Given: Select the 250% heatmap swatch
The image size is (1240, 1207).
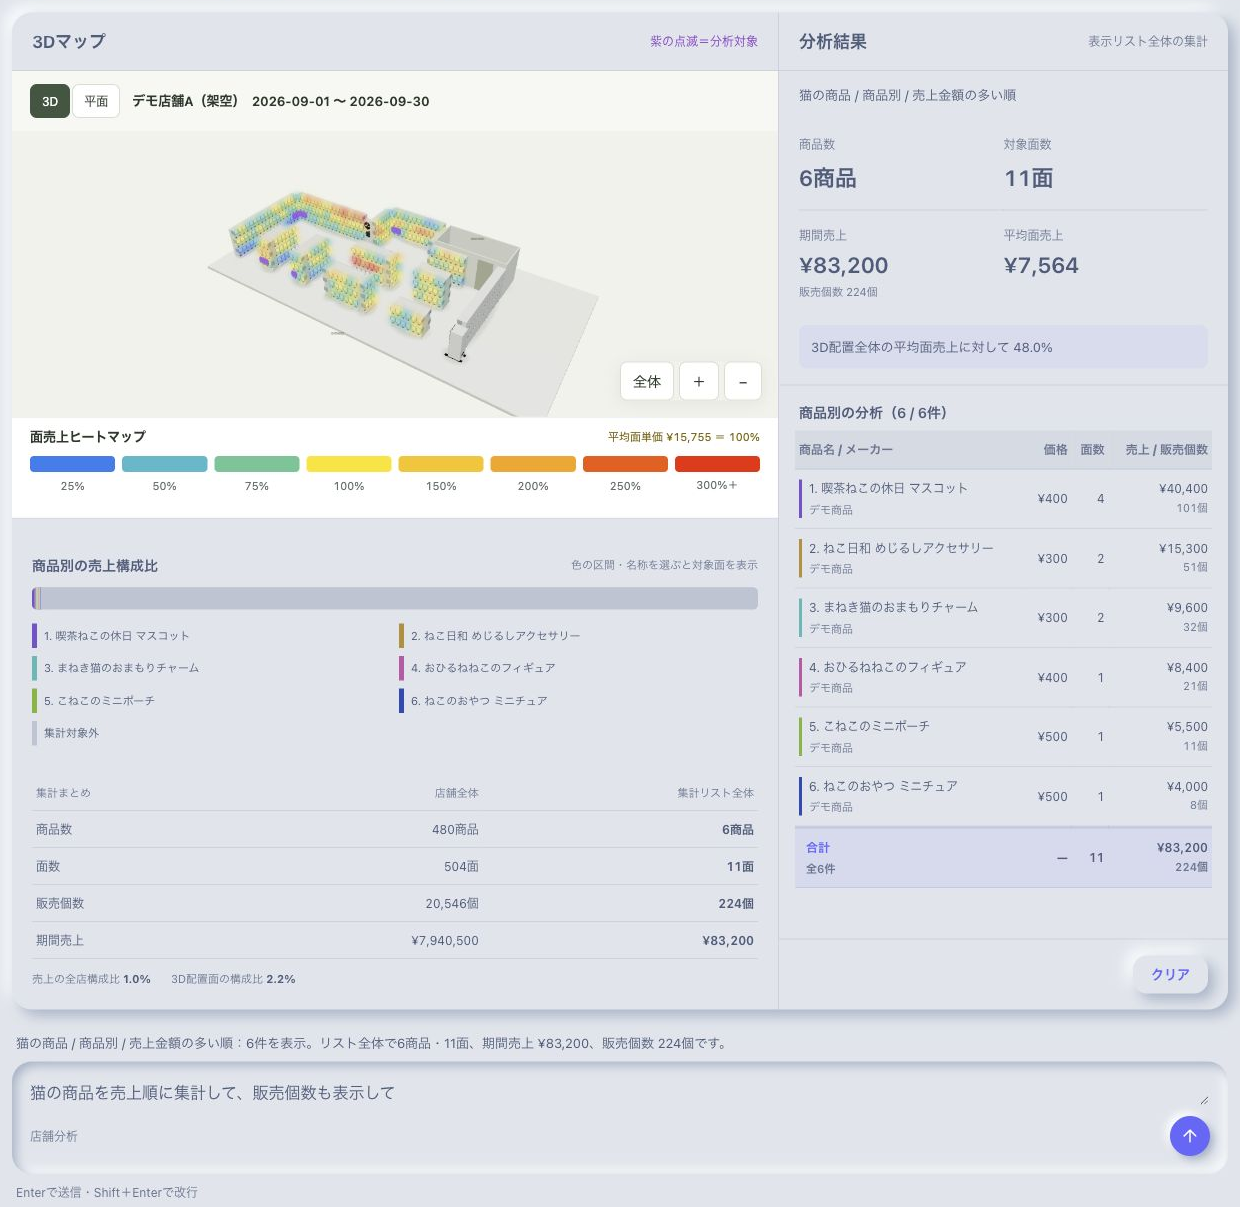Looking at the screenshot, I should click(625, 464).
